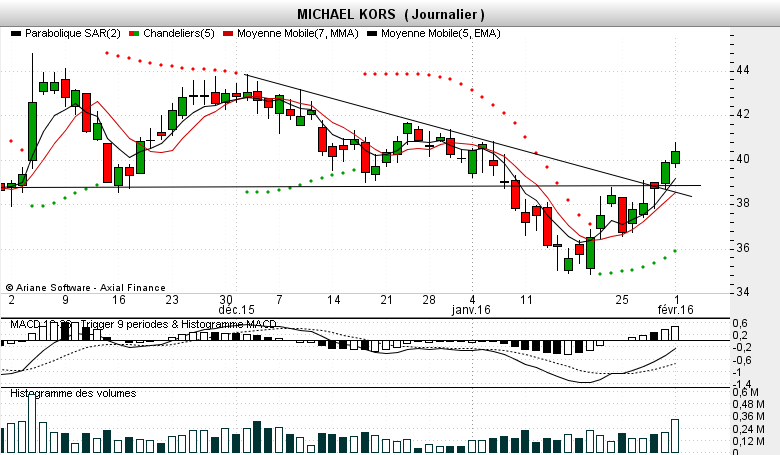
Task: Click the red Moyenne Mobile(7, MMA) swatch
Action: (228, 34)
